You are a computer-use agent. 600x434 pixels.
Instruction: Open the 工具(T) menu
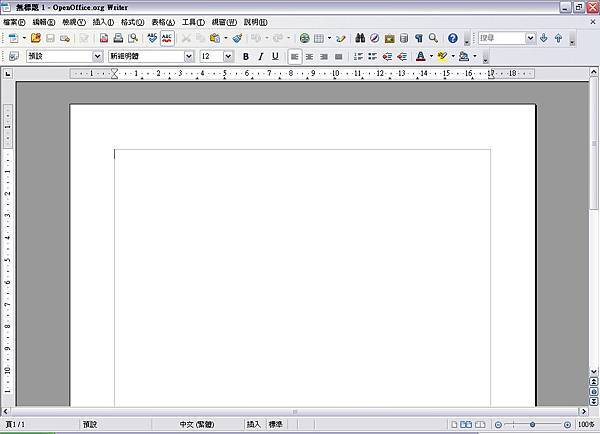pos(193,22)
